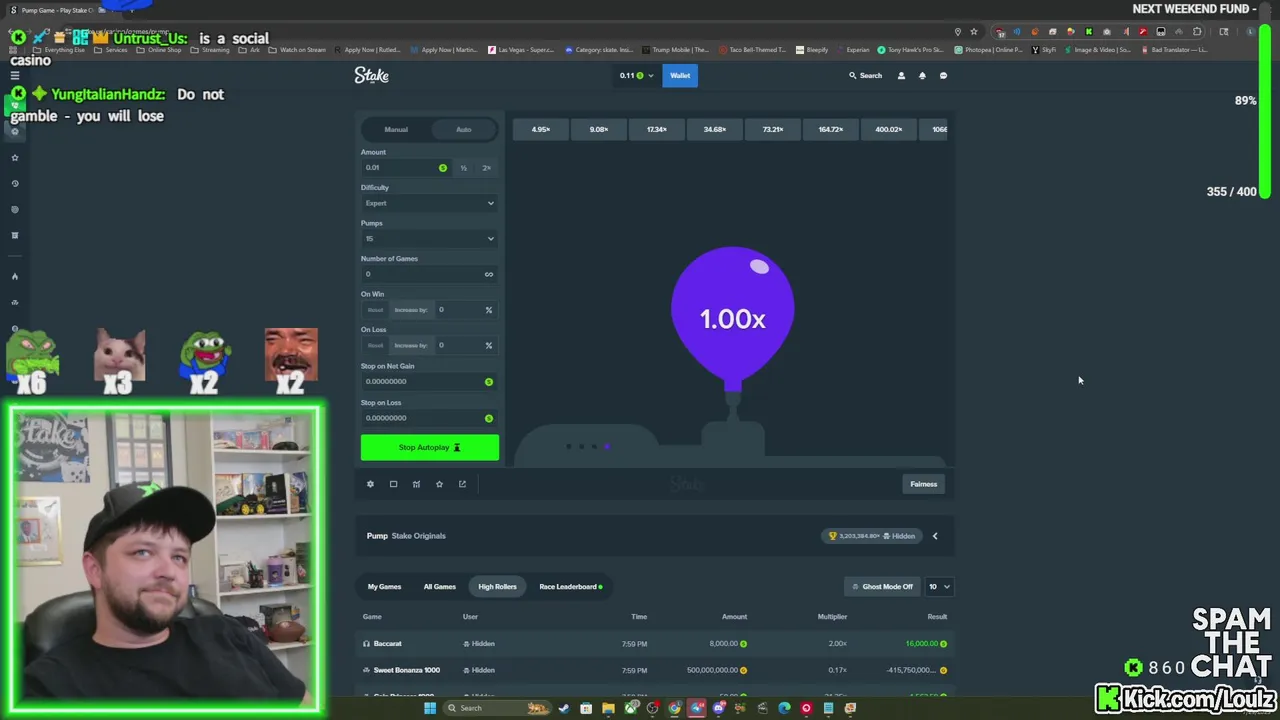Click the 34.68x multiplier chip
The height and width of the screenshot is (720, 1280).
715,129
